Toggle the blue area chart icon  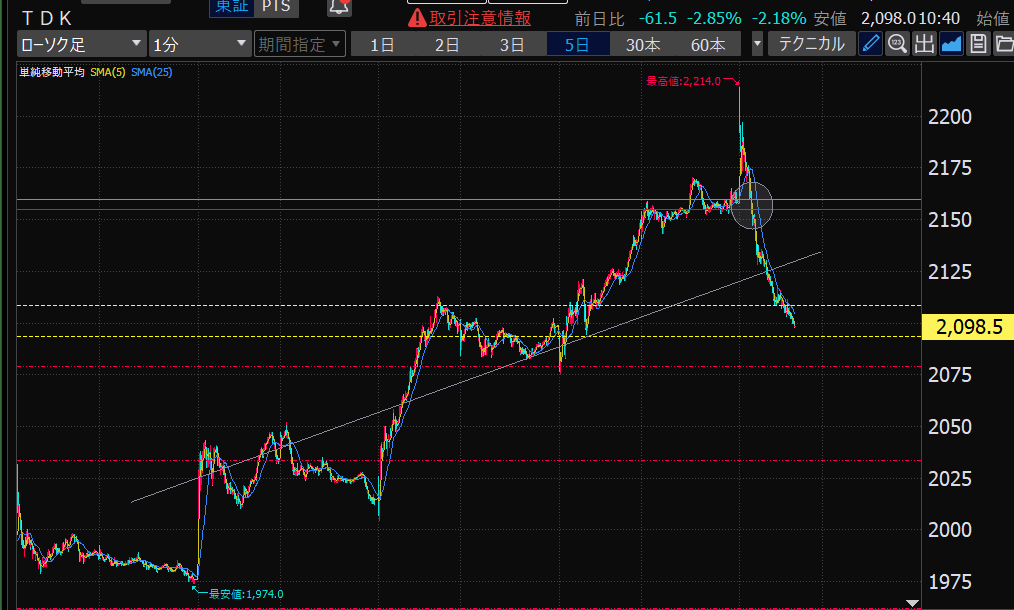[x=951, y=44]
